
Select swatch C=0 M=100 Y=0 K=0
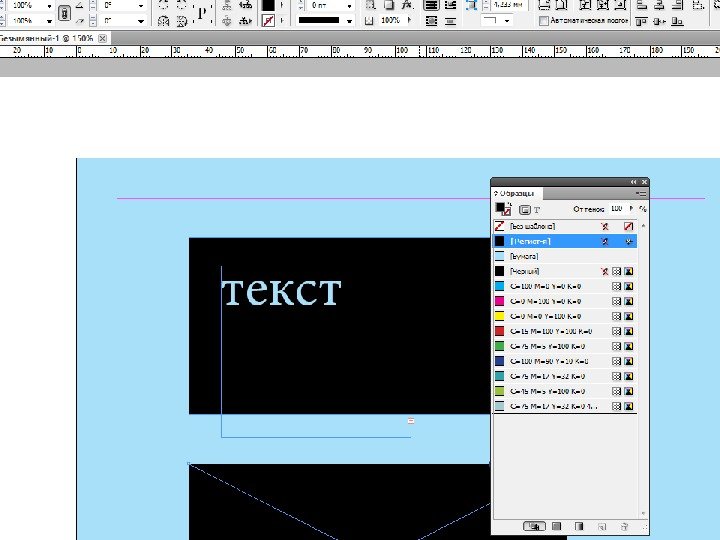pyautogui.click(x=564, y=301)
